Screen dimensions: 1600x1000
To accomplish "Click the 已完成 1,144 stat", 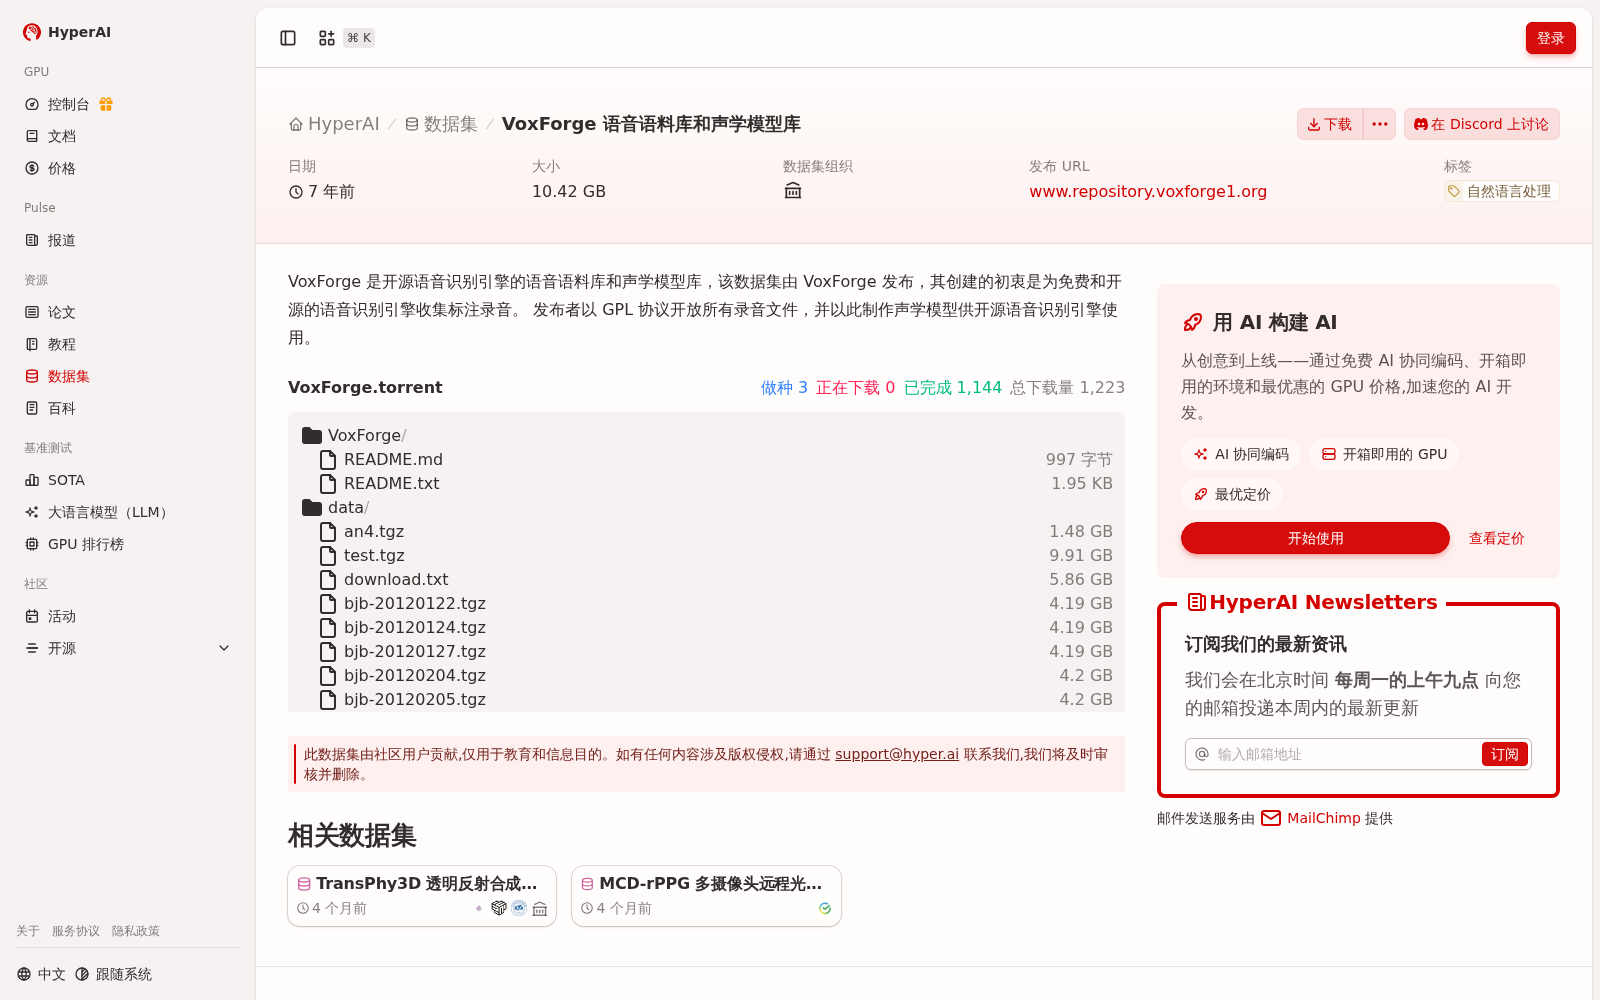I will (x=953, y=387).
